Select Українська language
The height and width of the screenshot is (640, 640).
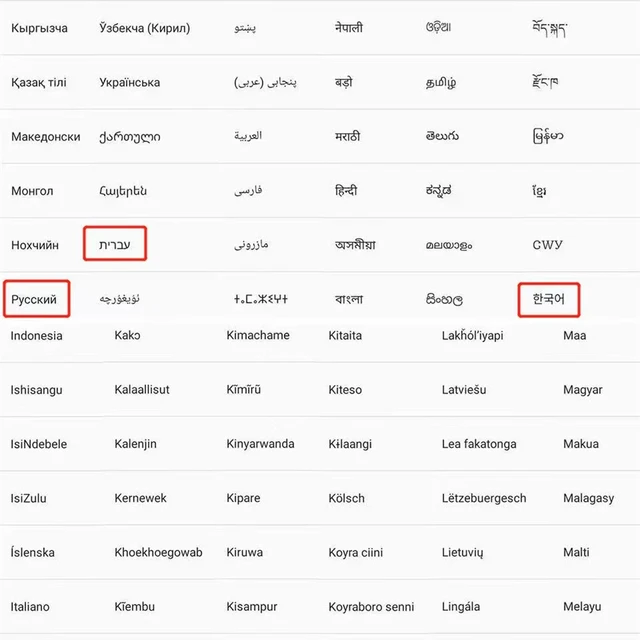129,82
